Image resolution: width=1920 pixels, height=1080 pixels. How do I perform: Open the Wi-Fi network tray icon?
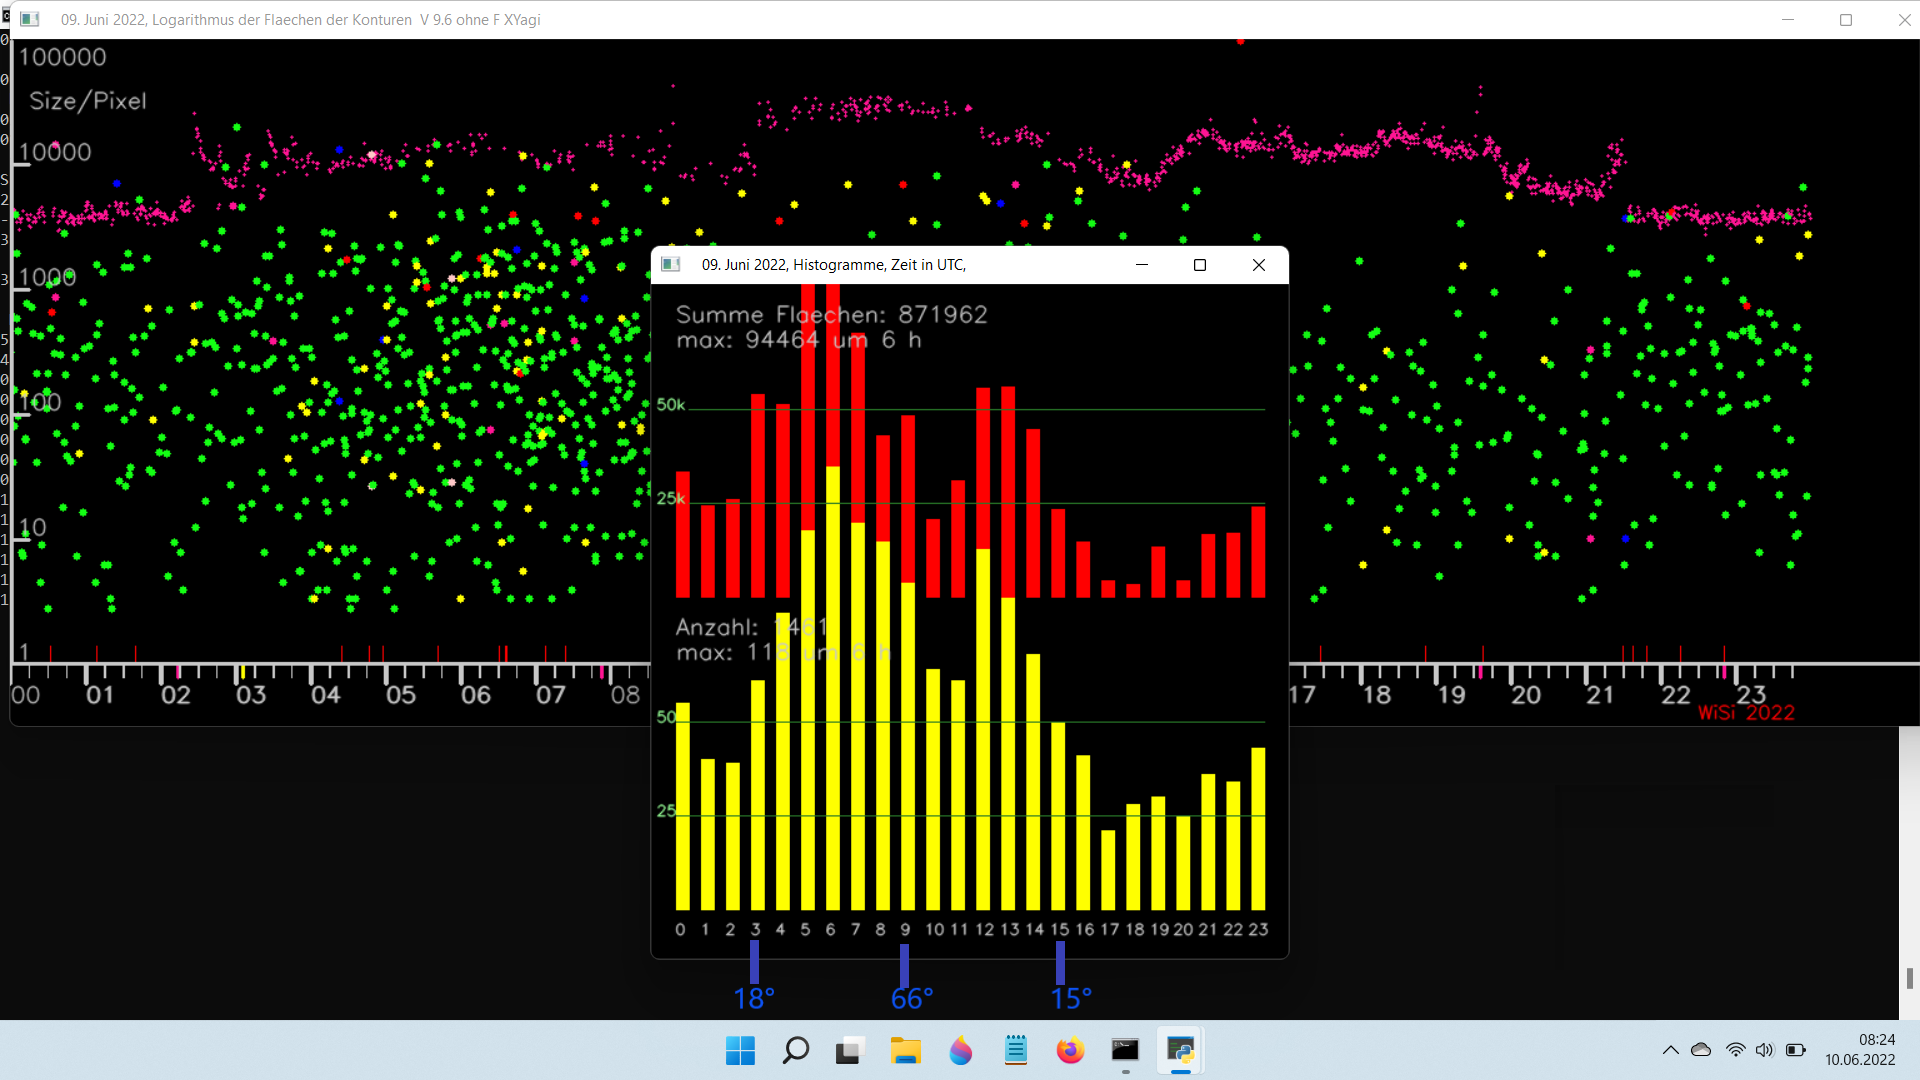point(1736,1050)
